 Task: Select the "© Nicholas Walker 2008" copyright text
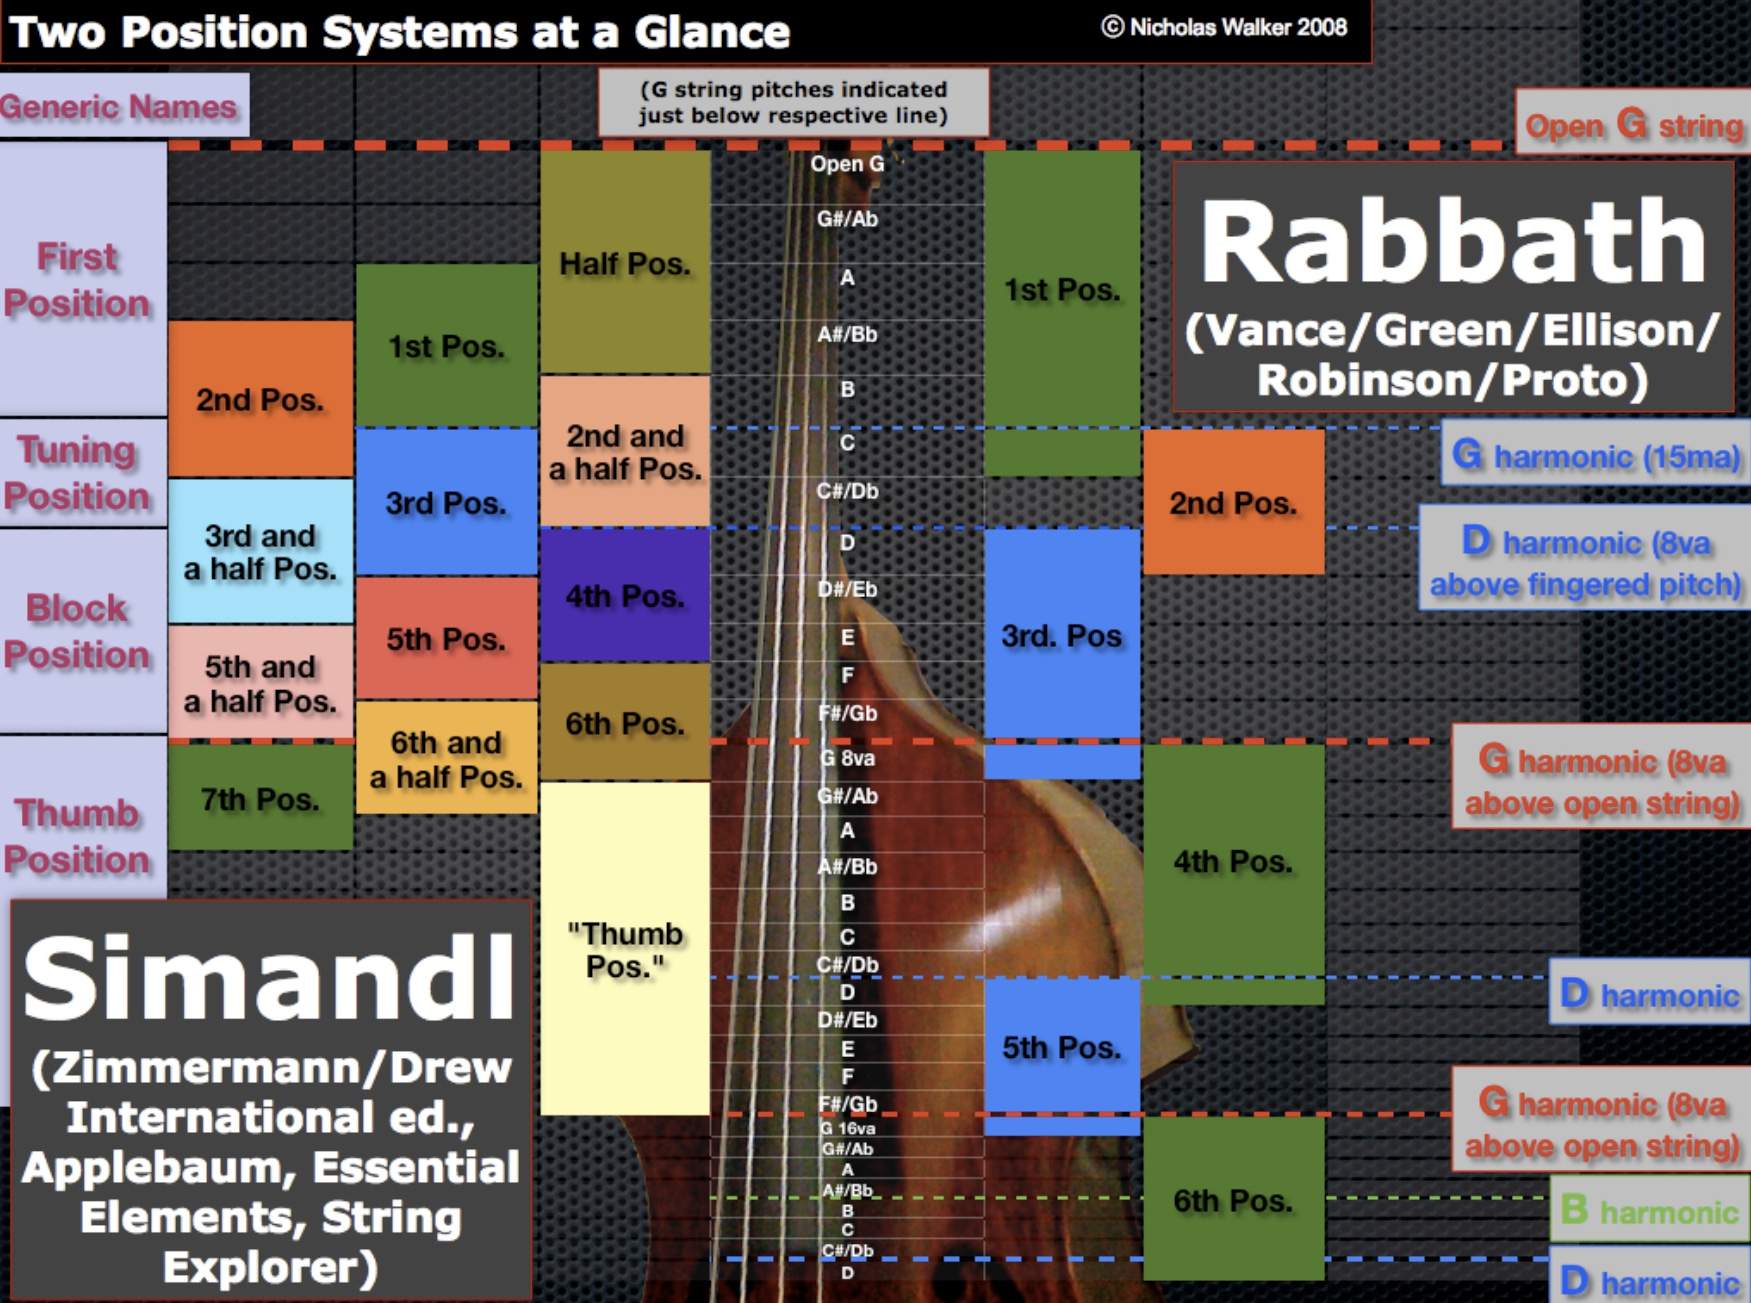coord(1224,27)
